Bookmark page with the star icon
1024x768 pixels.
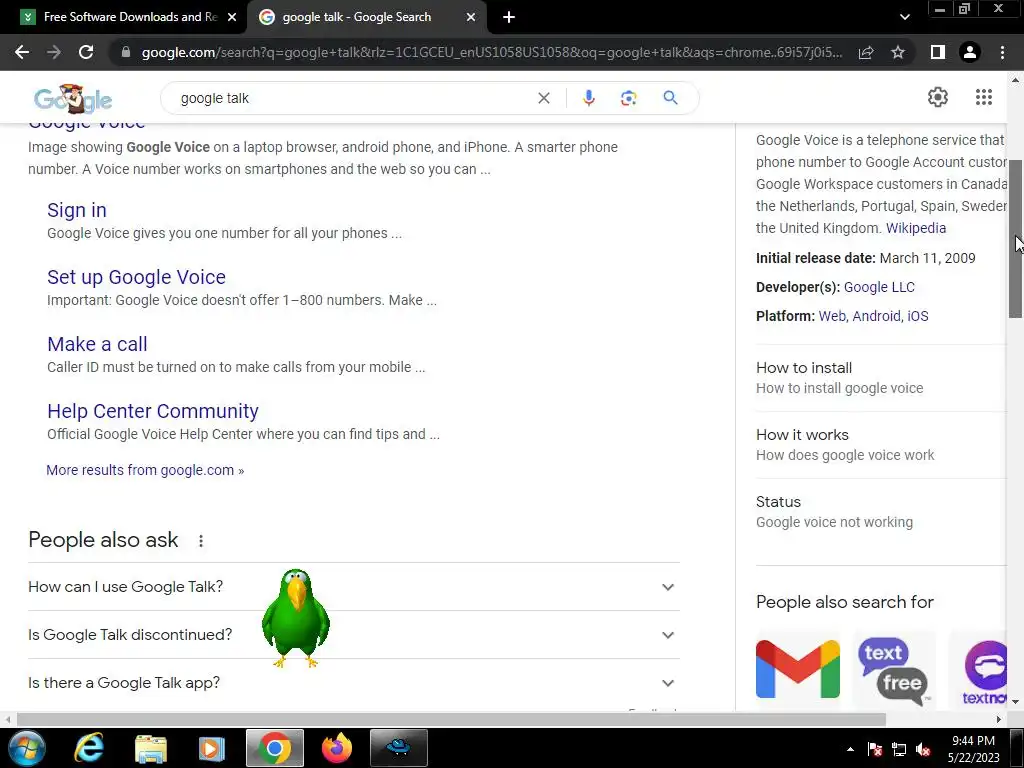898,52
